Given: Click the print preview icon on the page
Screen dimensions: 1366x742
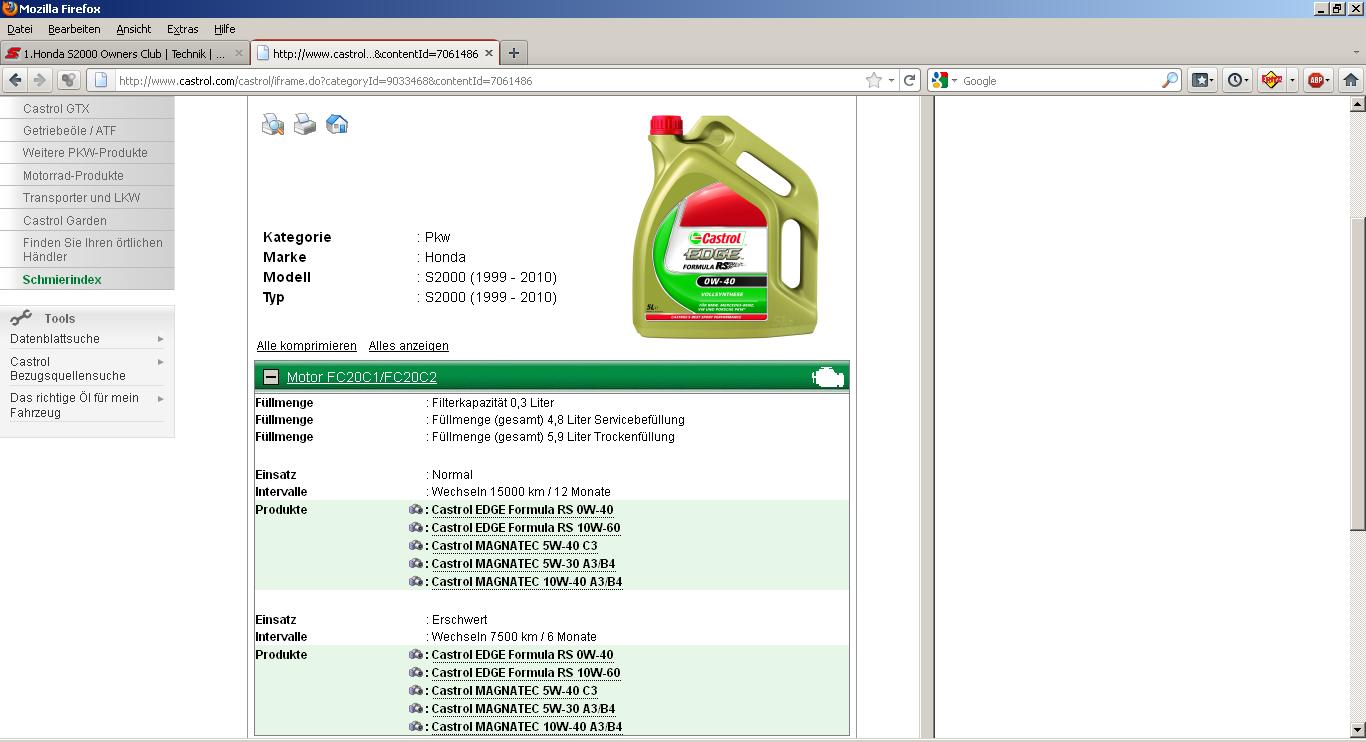Looking at the screenshot, I should point(272,124).
